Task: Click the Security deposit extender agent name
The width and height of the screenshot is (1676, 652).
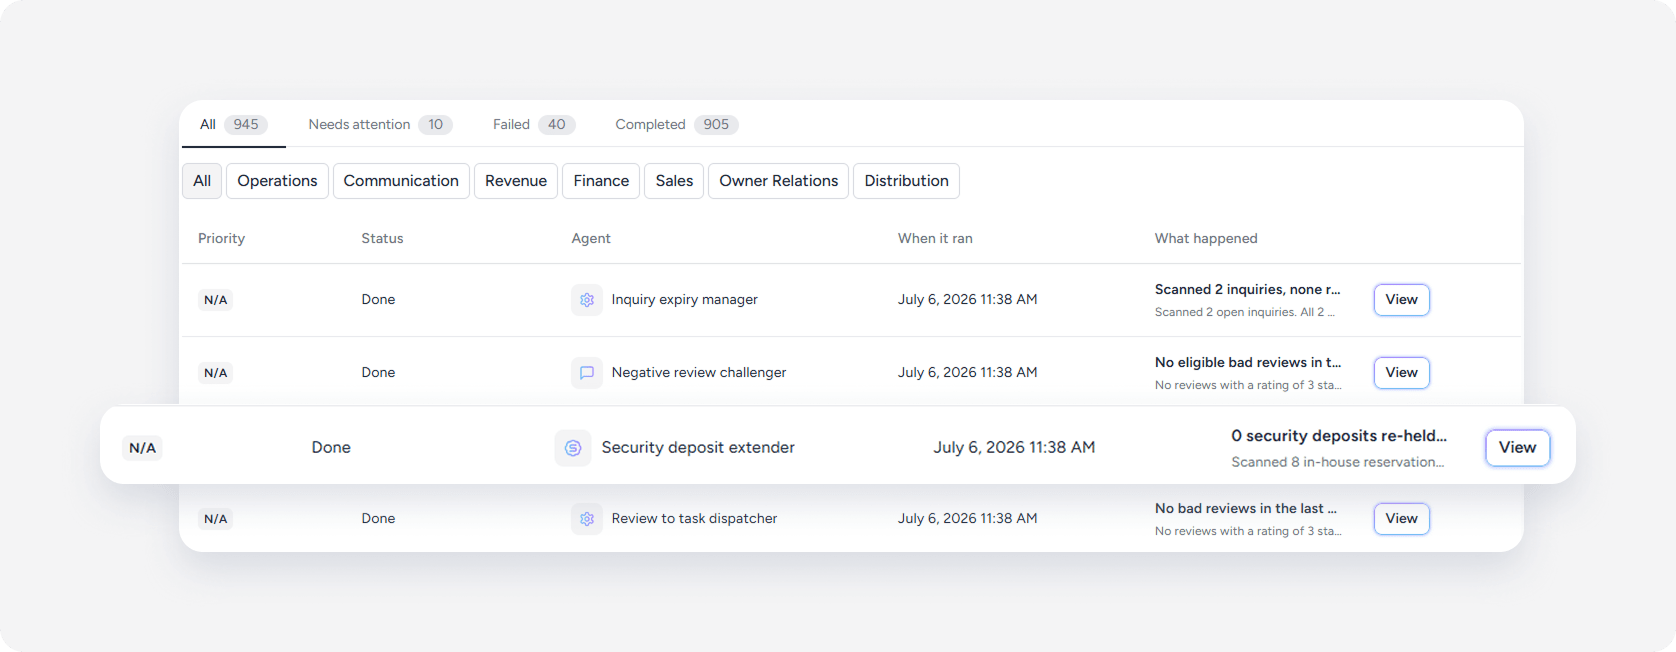Action: point(698,448)
